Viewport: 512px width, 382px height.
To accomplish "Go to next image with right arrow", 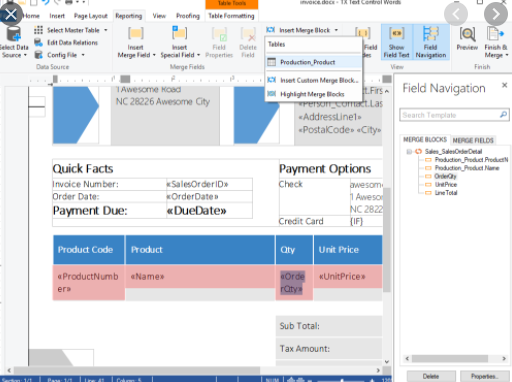I will click(x=496, y=14).
